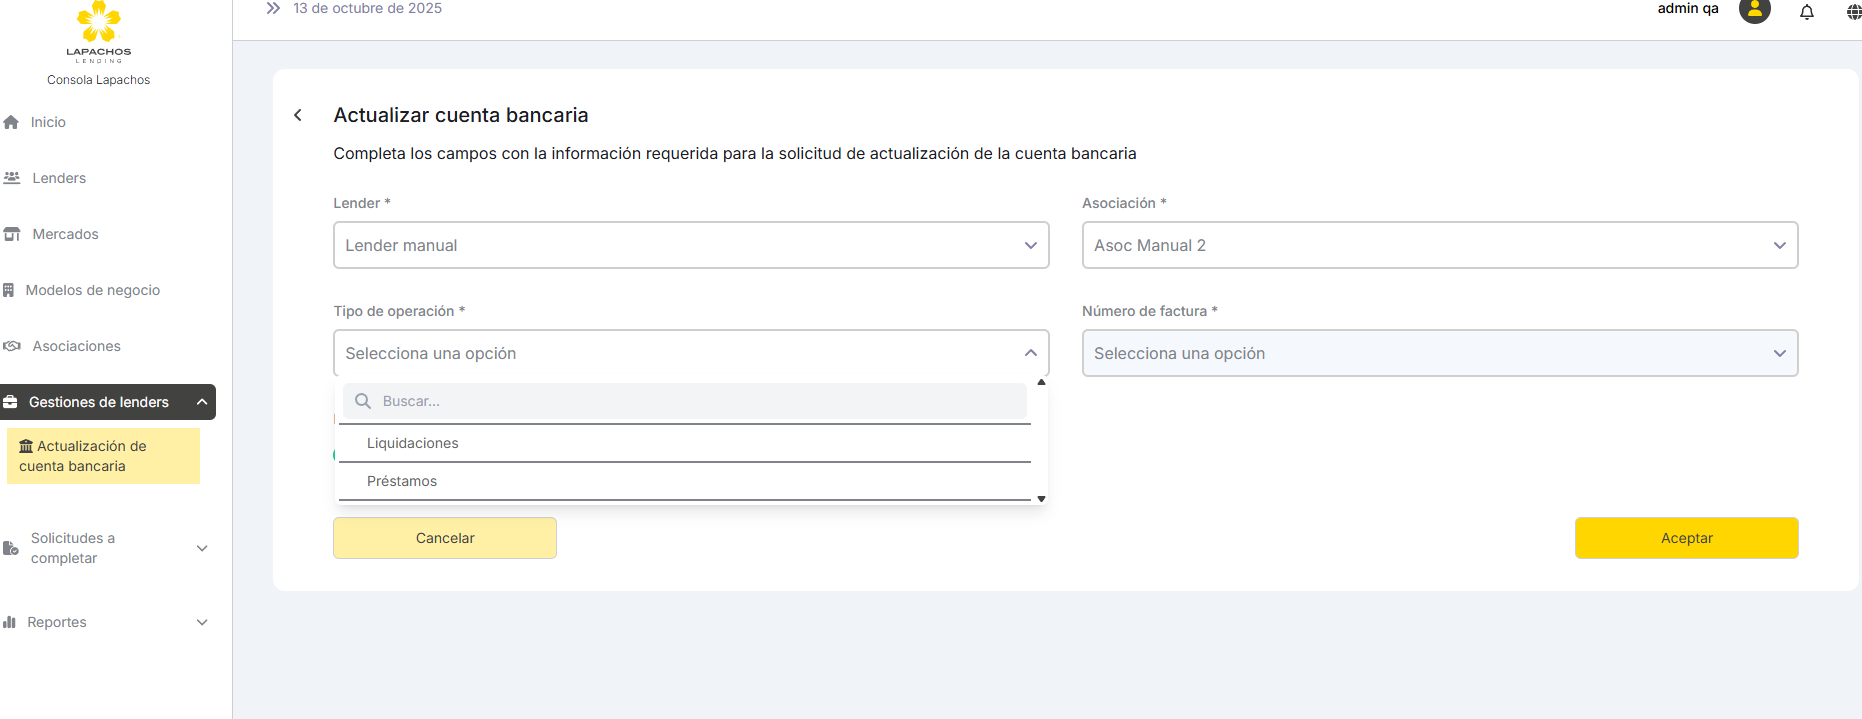Collapse sidebar with double chevron icon
Image resolution: width=1862 pixels, height=719 pixels.
tap(273, 8)
